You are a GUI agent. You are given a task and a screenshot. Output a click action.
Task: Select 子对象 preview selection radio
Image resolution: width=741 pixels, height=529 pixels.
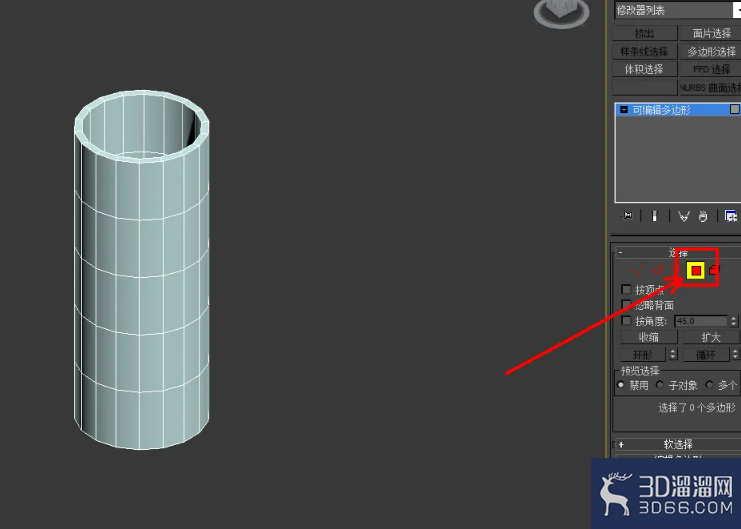(660, 385)
